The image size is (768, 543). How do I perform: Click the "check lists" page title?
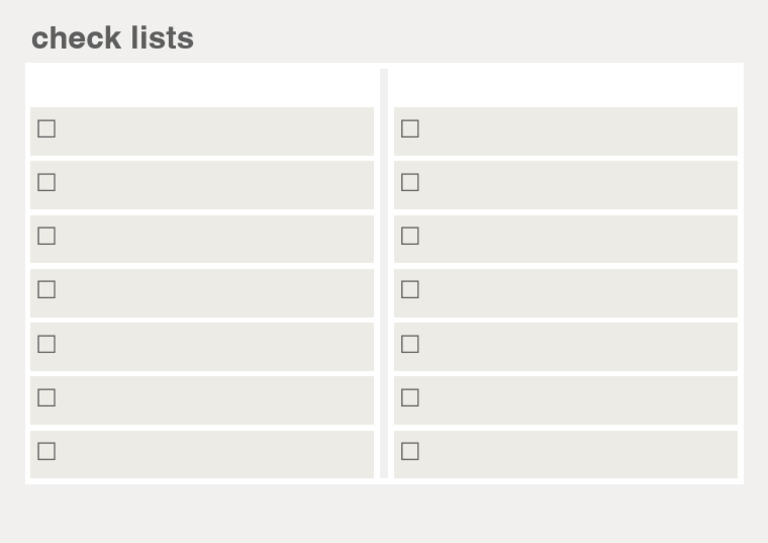[112, 38]
